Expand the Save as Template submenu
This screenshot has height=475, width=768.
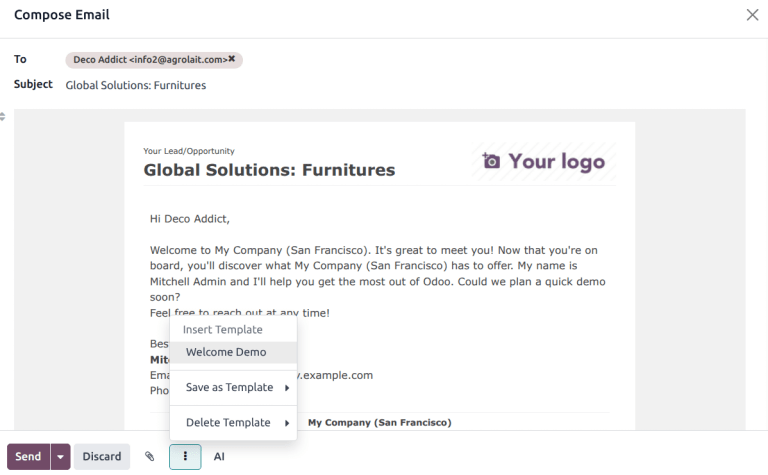coord(234,387)
